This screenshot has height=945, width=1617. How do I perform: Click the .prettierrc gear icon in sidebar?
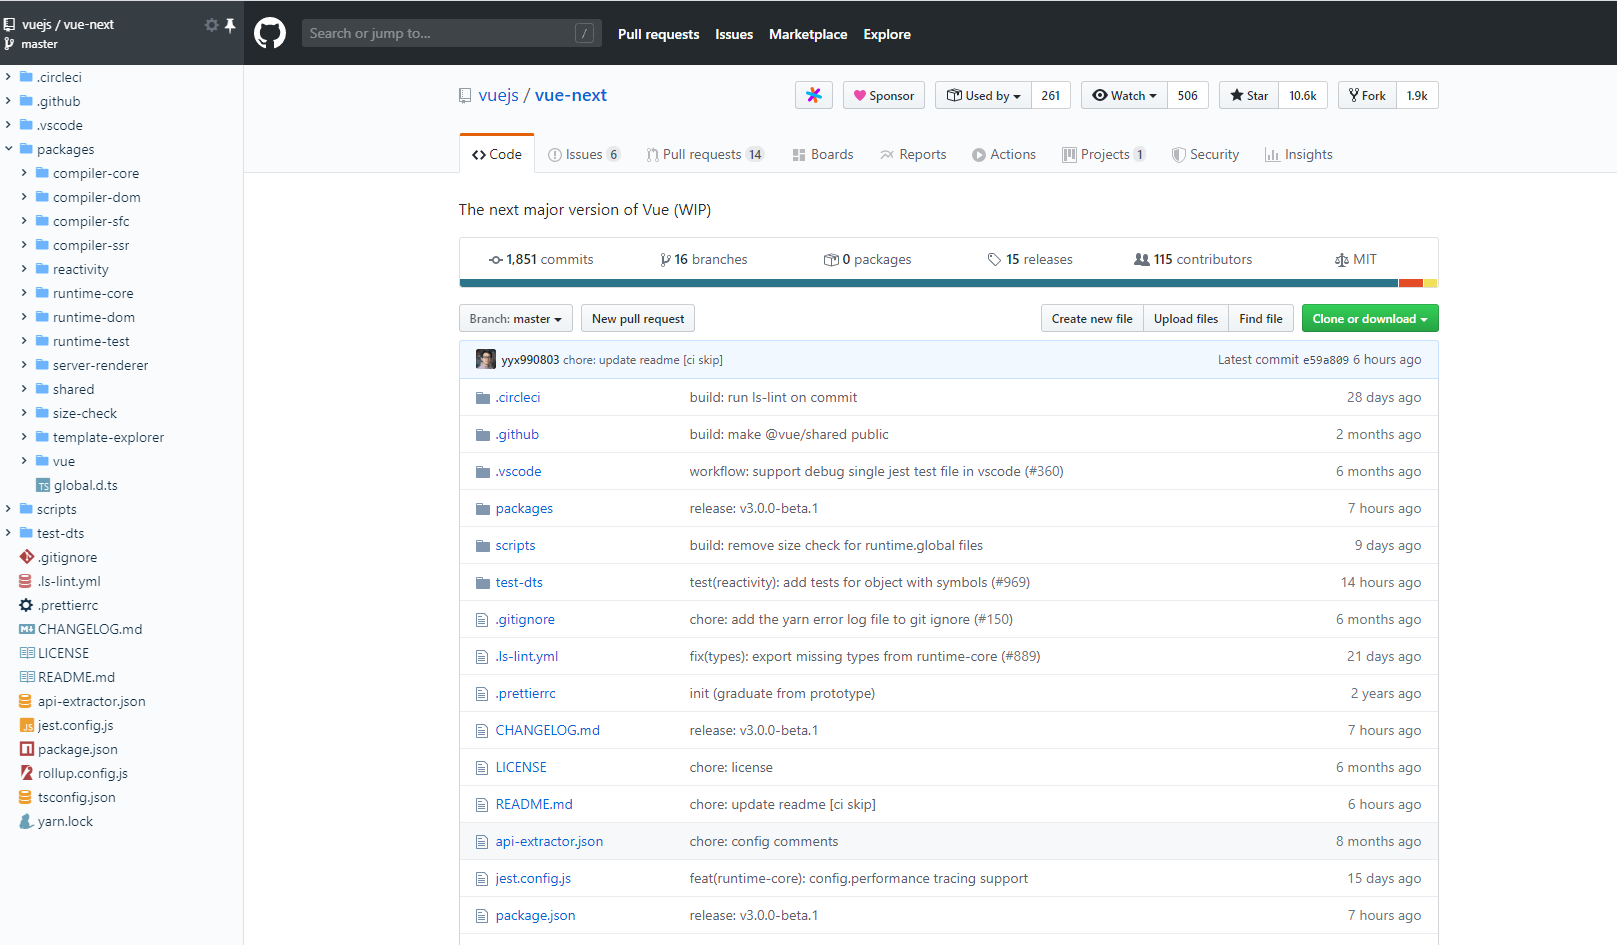click(27, 605)
